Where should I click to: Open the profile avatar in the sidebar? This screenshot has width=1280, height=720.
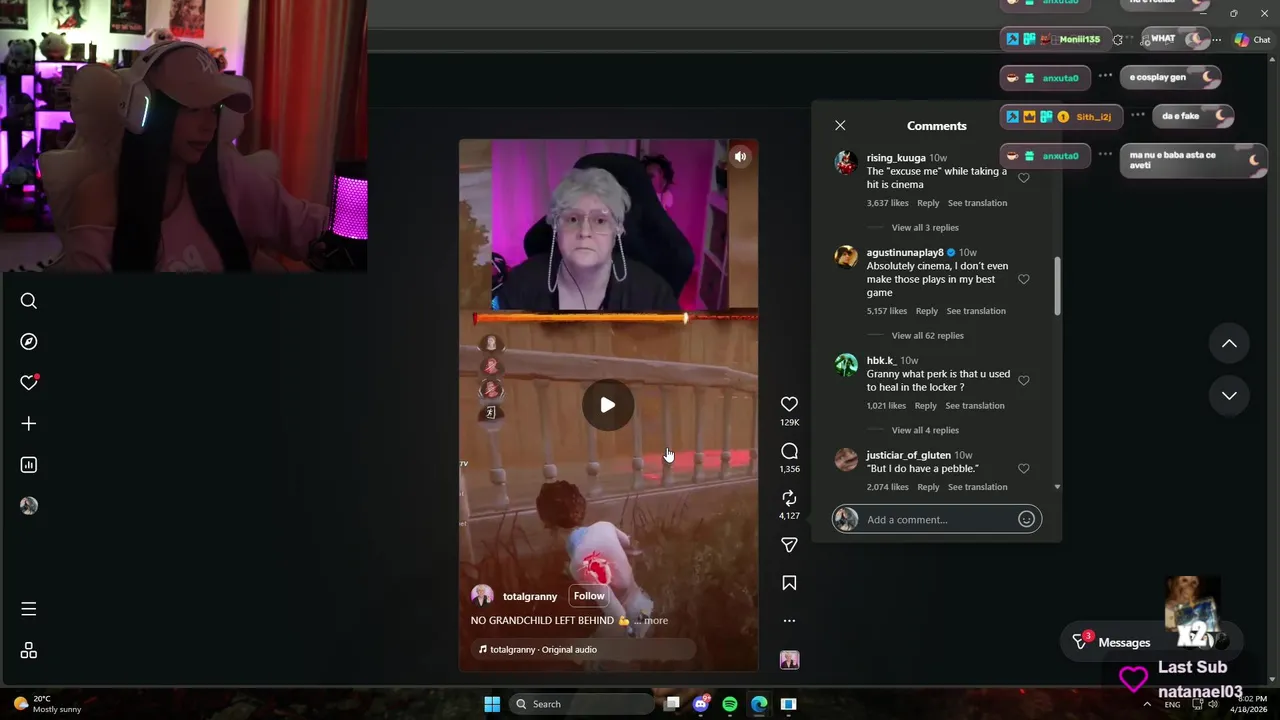(x=29, y=506)
